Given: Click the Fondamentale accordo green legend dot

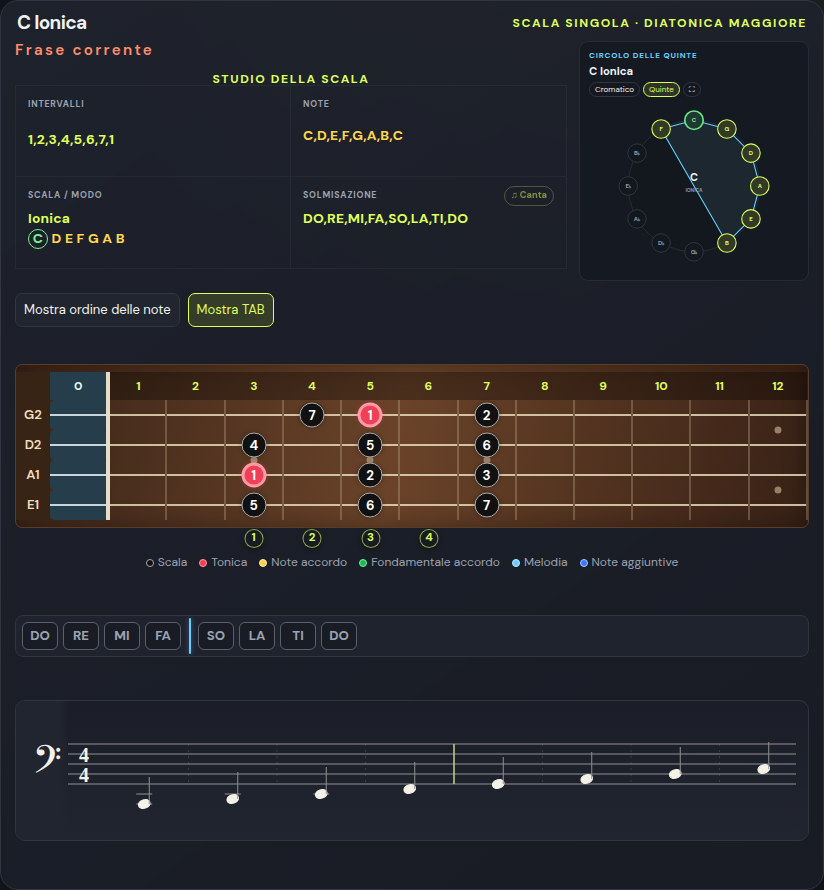Looking at the screenshot, I should coord(363,563).
